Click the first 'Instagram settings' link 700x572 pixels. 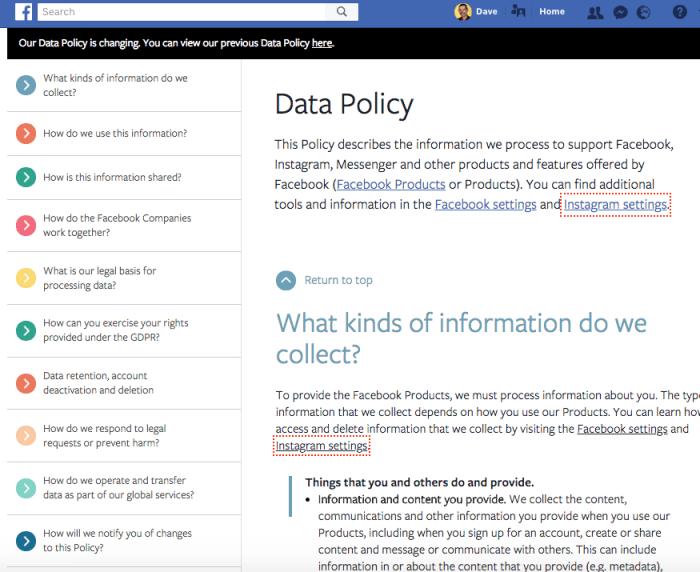[x=615, y=205]
